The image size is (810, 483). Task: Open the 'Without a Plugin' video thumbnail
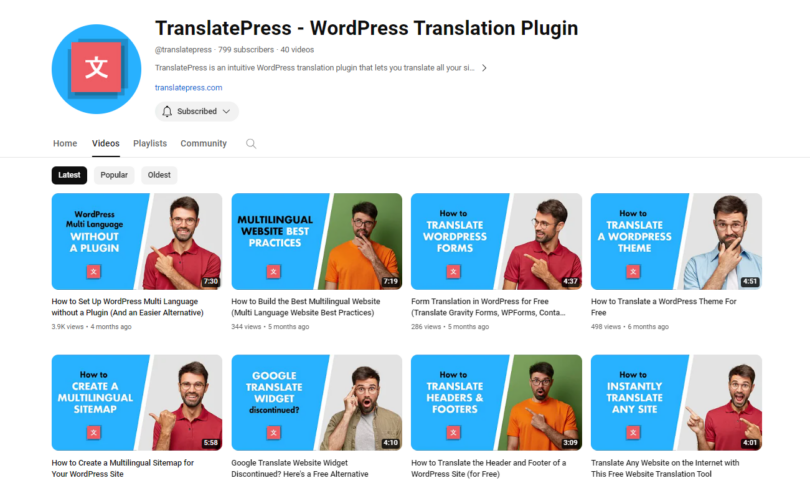137,241
